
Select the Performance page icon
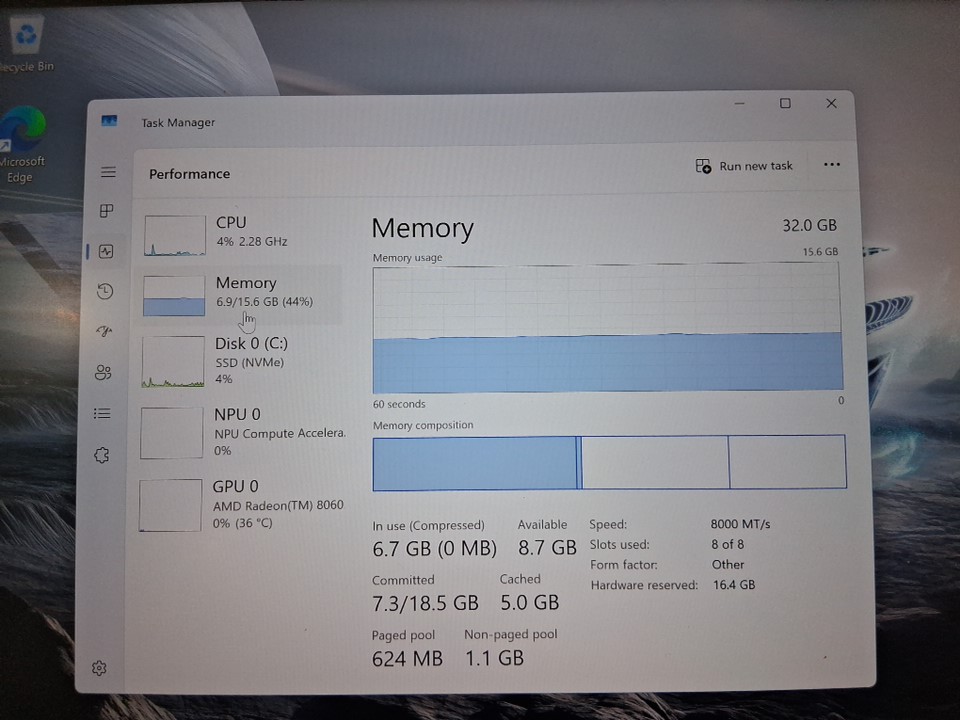click(106, 252)
